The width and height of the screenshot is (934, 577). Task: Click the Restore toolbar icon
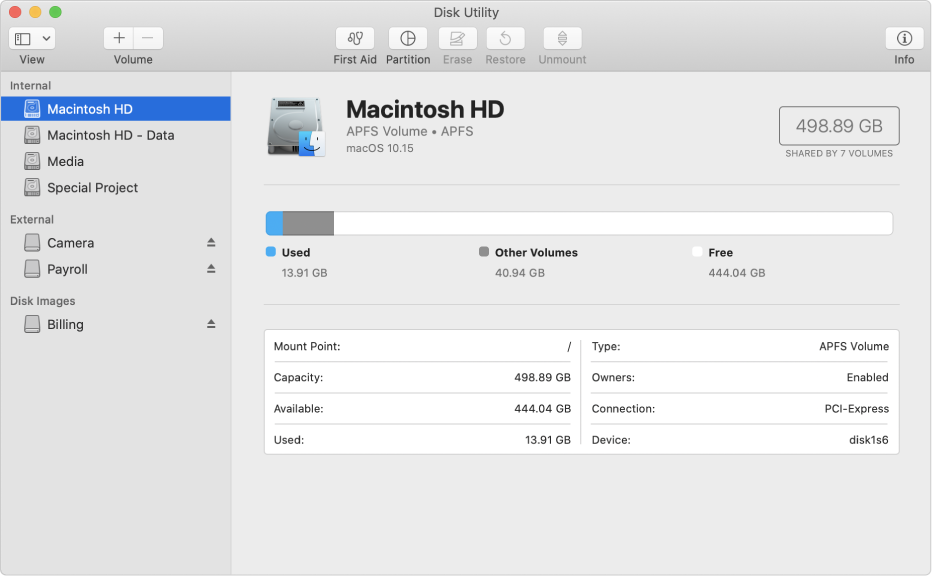[x=505, y=39]
